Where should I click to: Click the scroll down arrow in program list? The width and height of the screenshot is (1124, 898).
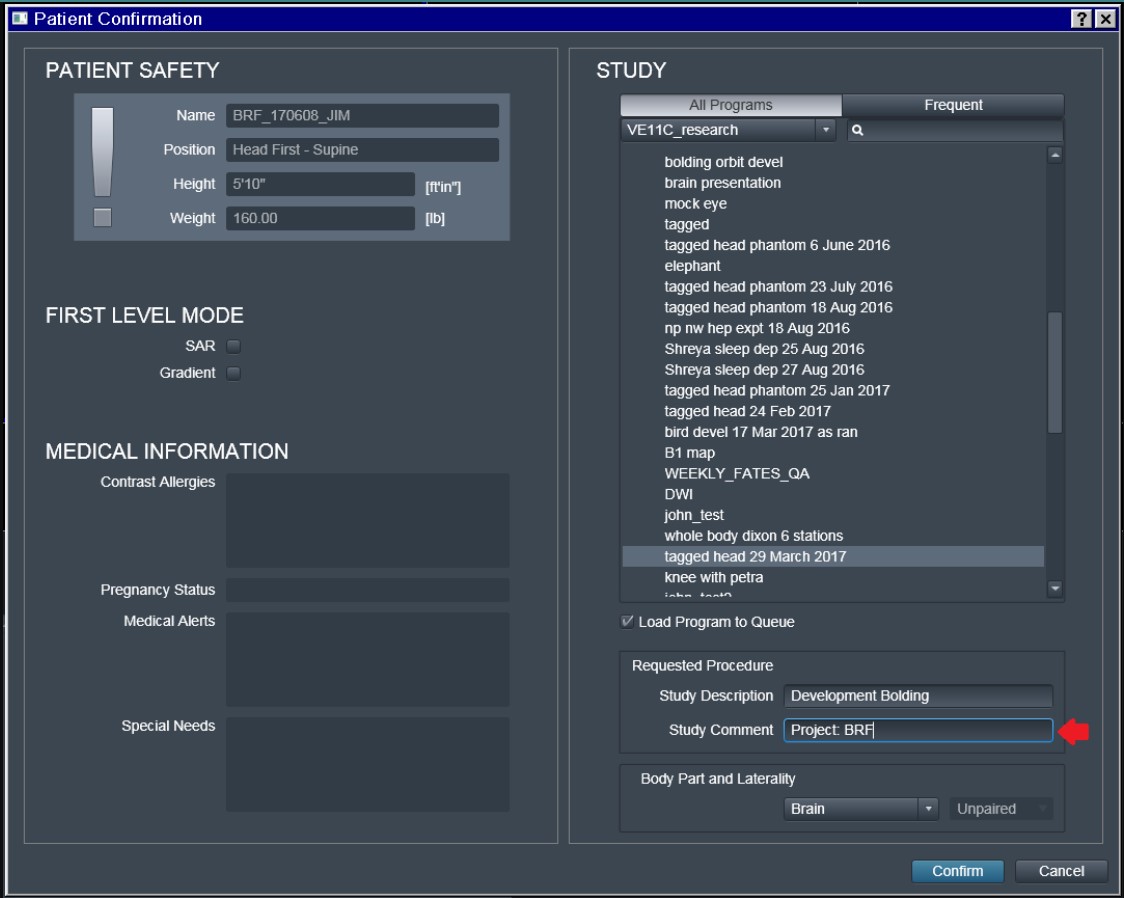[x=1055, y=589]
